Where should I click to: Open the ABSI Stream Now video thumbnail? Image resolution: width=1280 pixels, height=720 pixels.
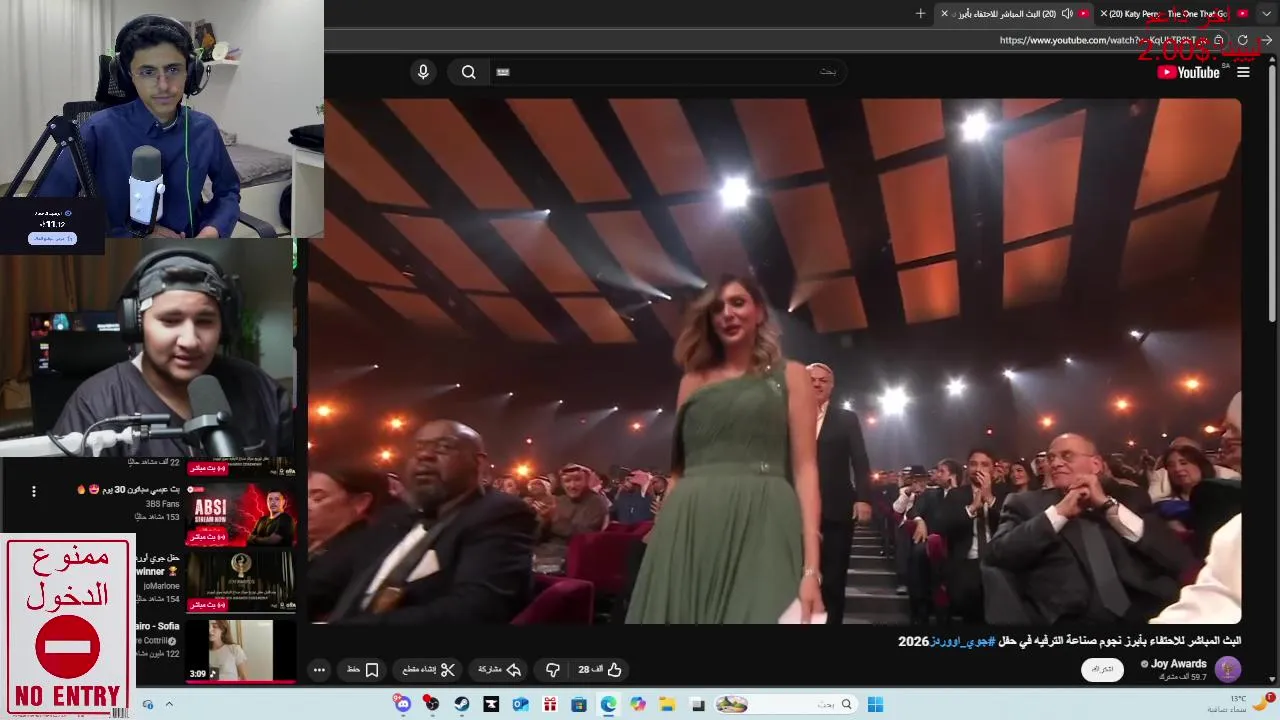[x=240, y=515]
